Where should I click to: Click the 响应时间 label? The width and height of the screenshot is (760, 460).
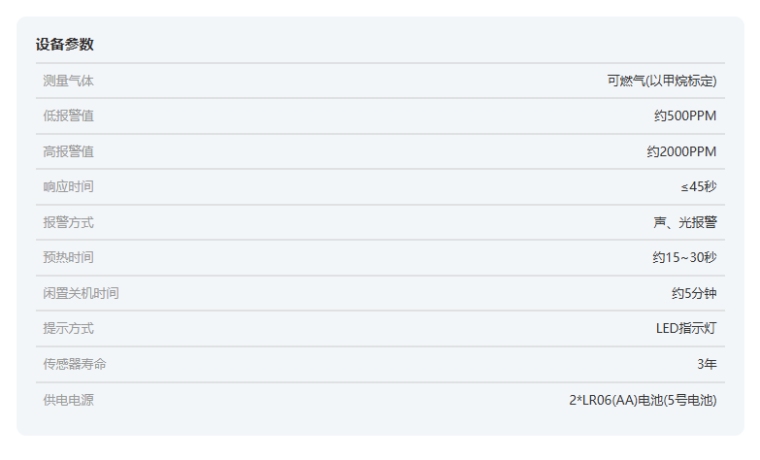pos(62,187)
